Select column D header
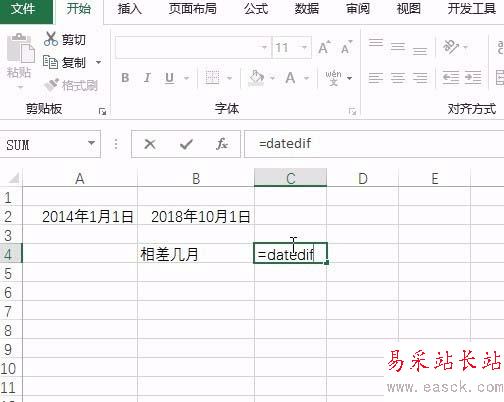 tap(363, 178)
